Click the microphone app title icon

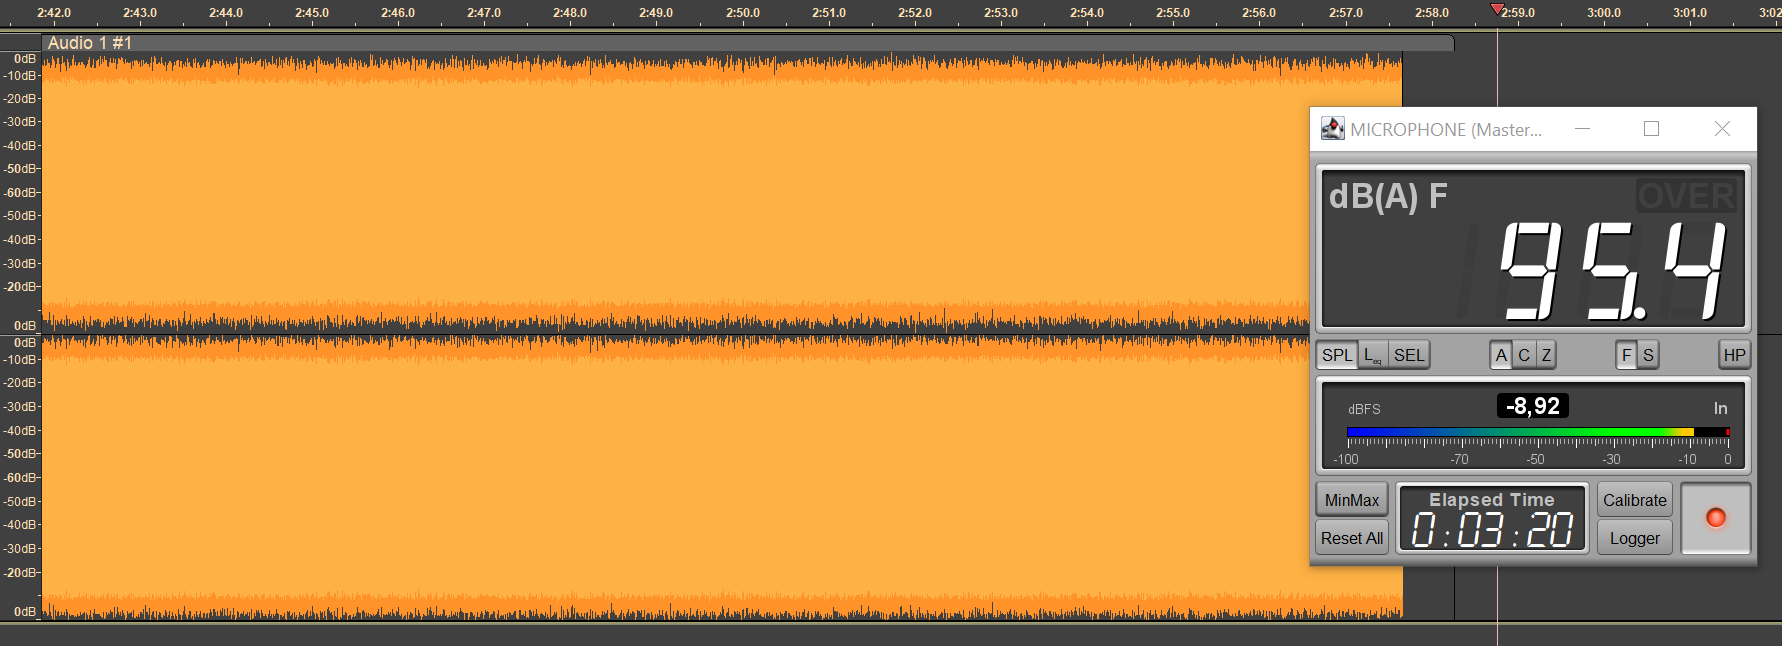click(1332, 129)
